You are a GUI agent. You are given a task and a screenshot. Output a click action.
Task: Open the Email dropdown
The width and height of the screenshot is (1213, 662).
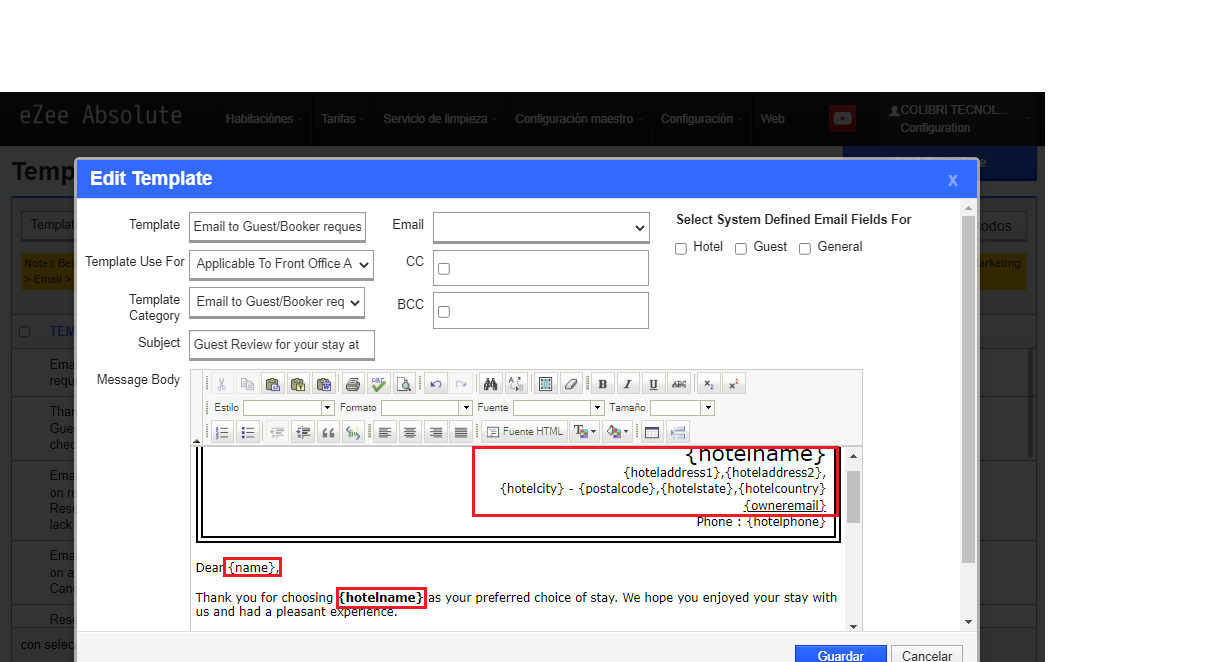[541, 228]
